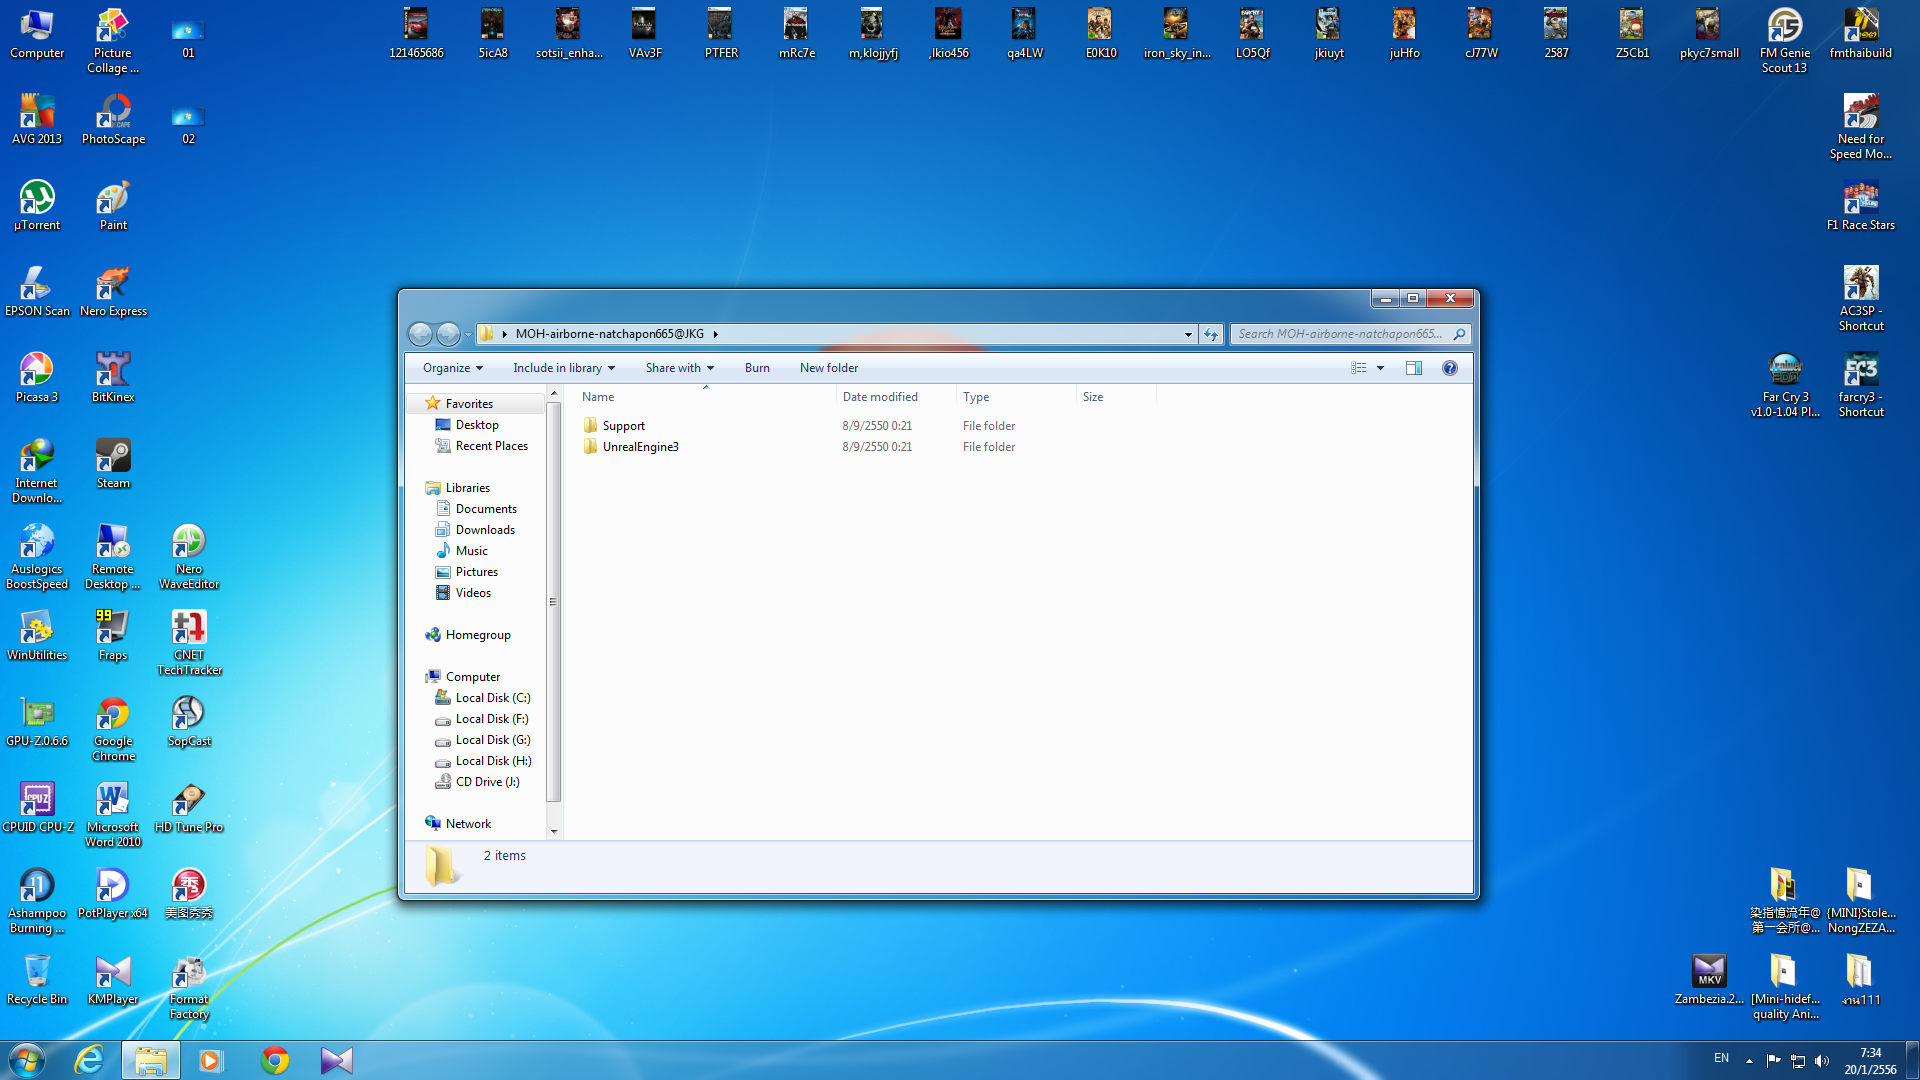Image resolution: width=1920 pixels, height=1080 pixels.
Task: Click Burn in the Explorer toolbar
Action: 757,368
